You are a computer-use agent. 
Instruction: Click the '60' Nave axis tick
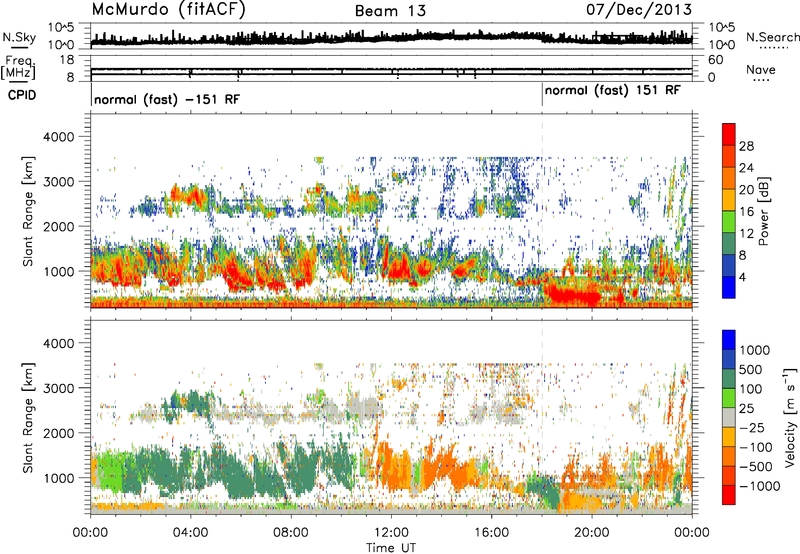pos(716,60)
